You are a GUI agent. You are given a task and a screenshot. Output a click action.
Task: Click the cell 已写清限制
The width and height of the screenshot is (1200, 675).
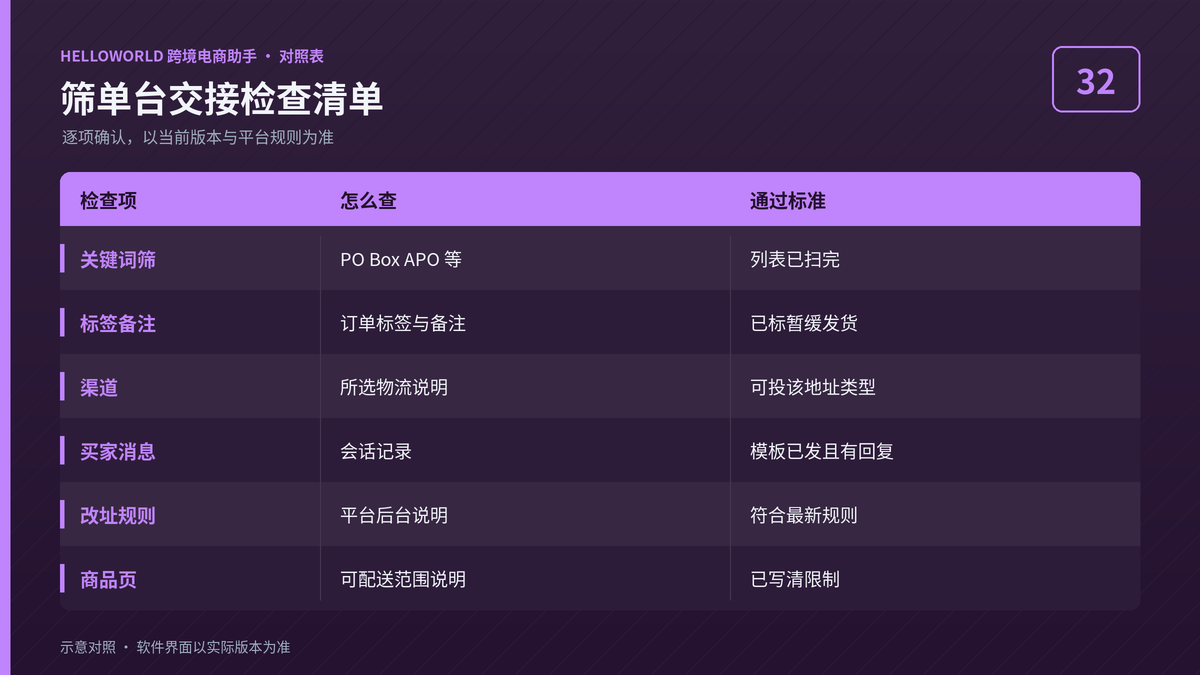[x=795, y=579]
